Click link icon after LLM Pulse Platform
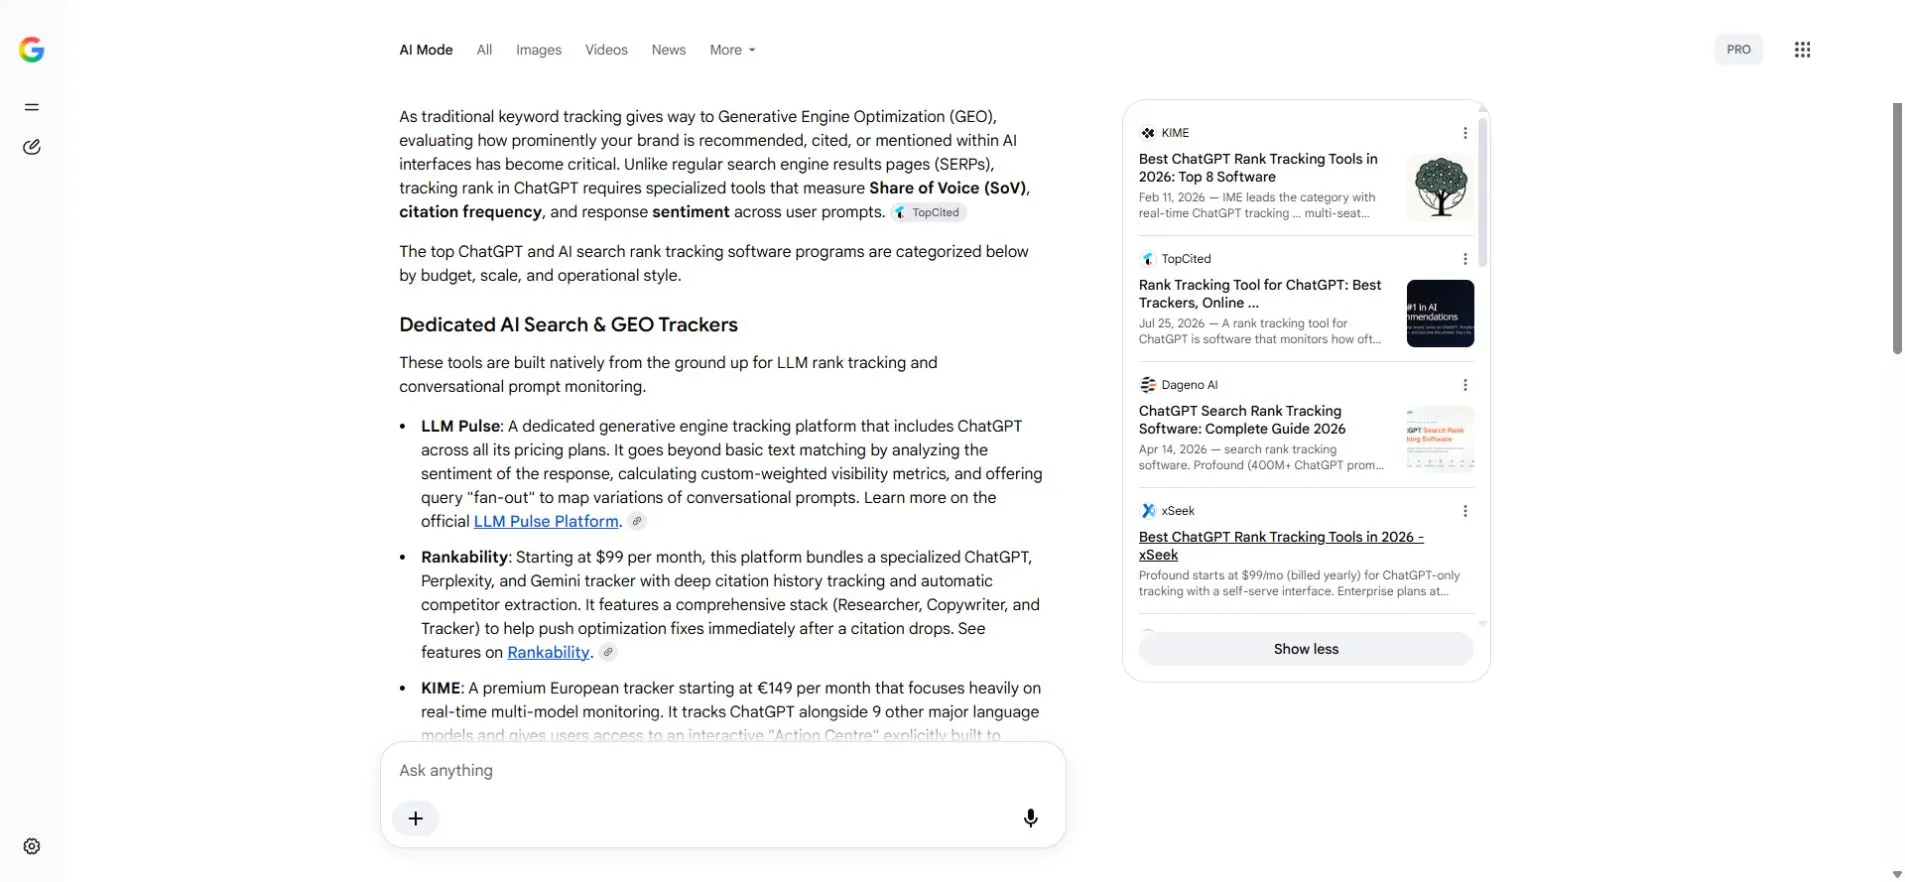This screenshot has width=1905, height=882. pos(637,521)
